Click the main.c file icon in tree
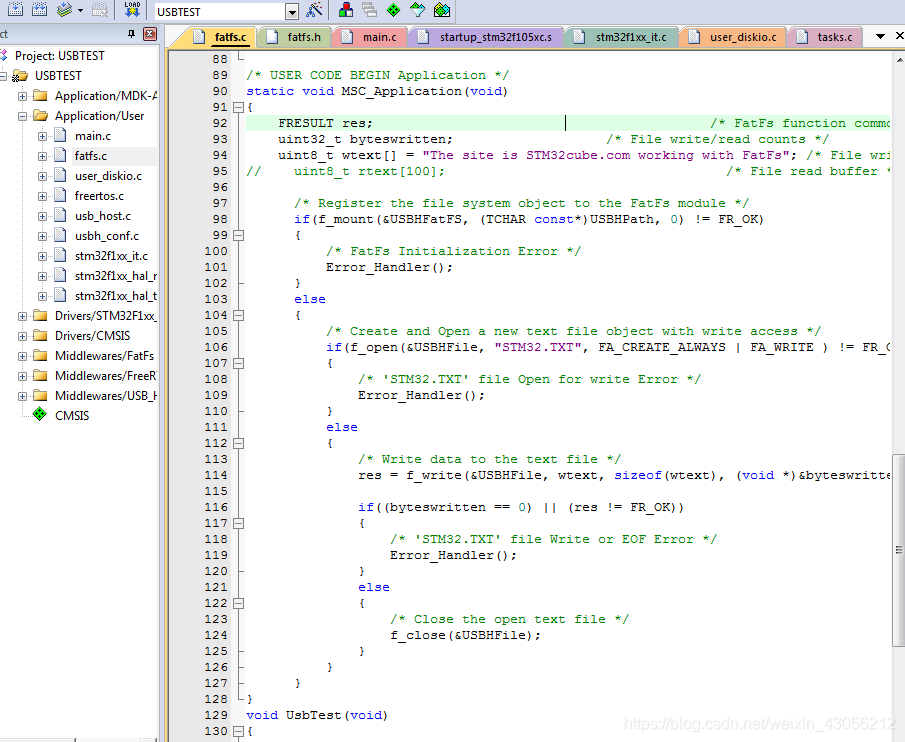Viewport: 905px width, 742px height. (x=61, y=136)
